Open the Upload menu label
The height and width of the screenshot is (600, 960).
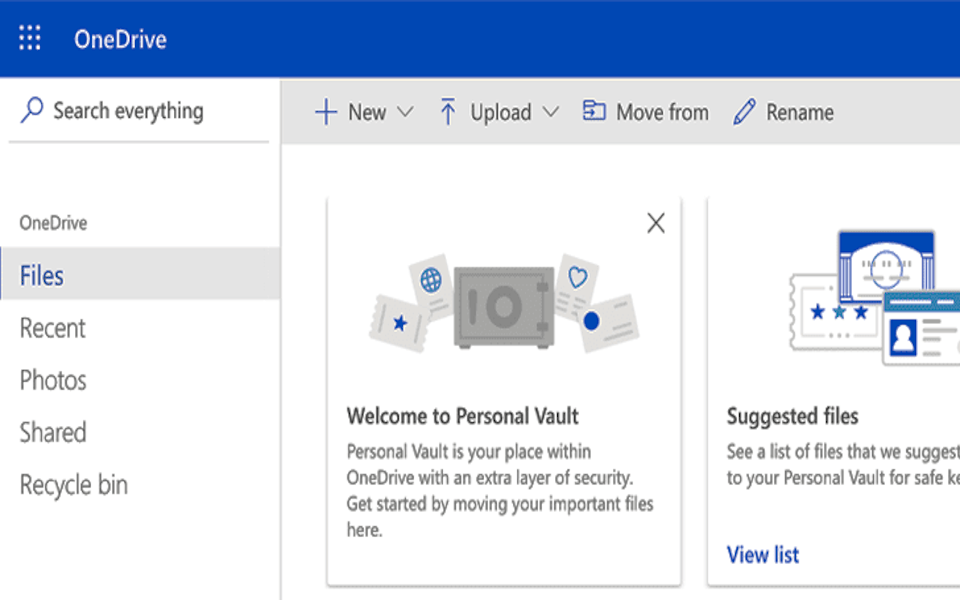coord(501,113)
